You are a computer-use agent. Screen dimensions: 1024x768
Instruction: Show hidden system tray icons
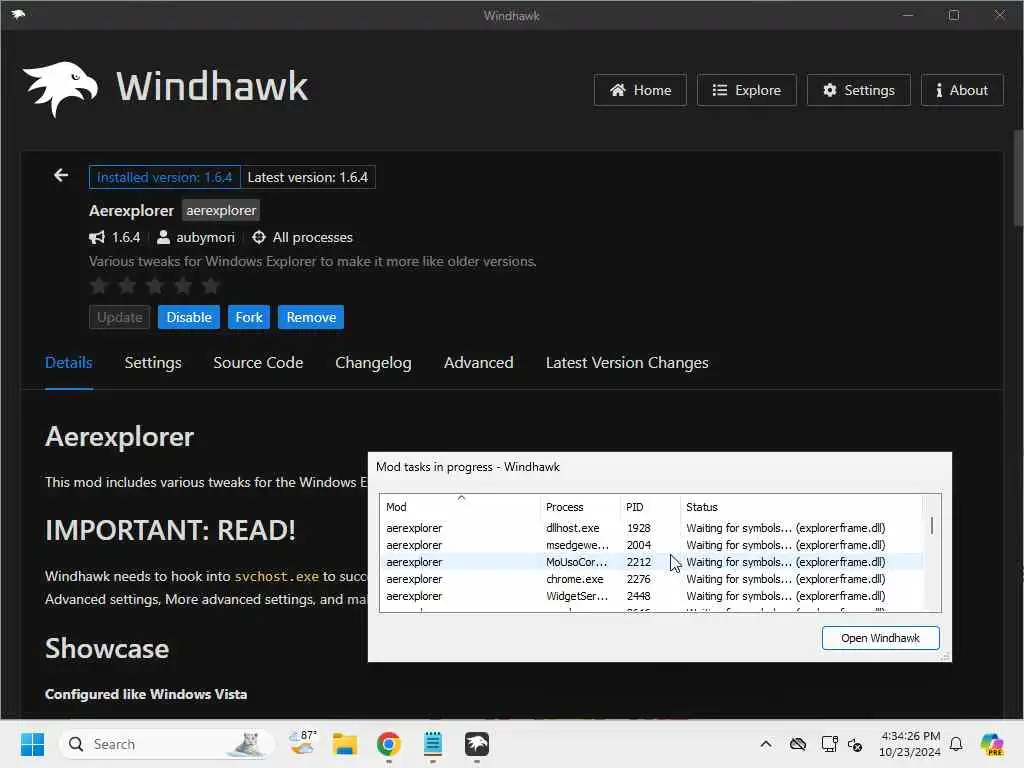766,744
